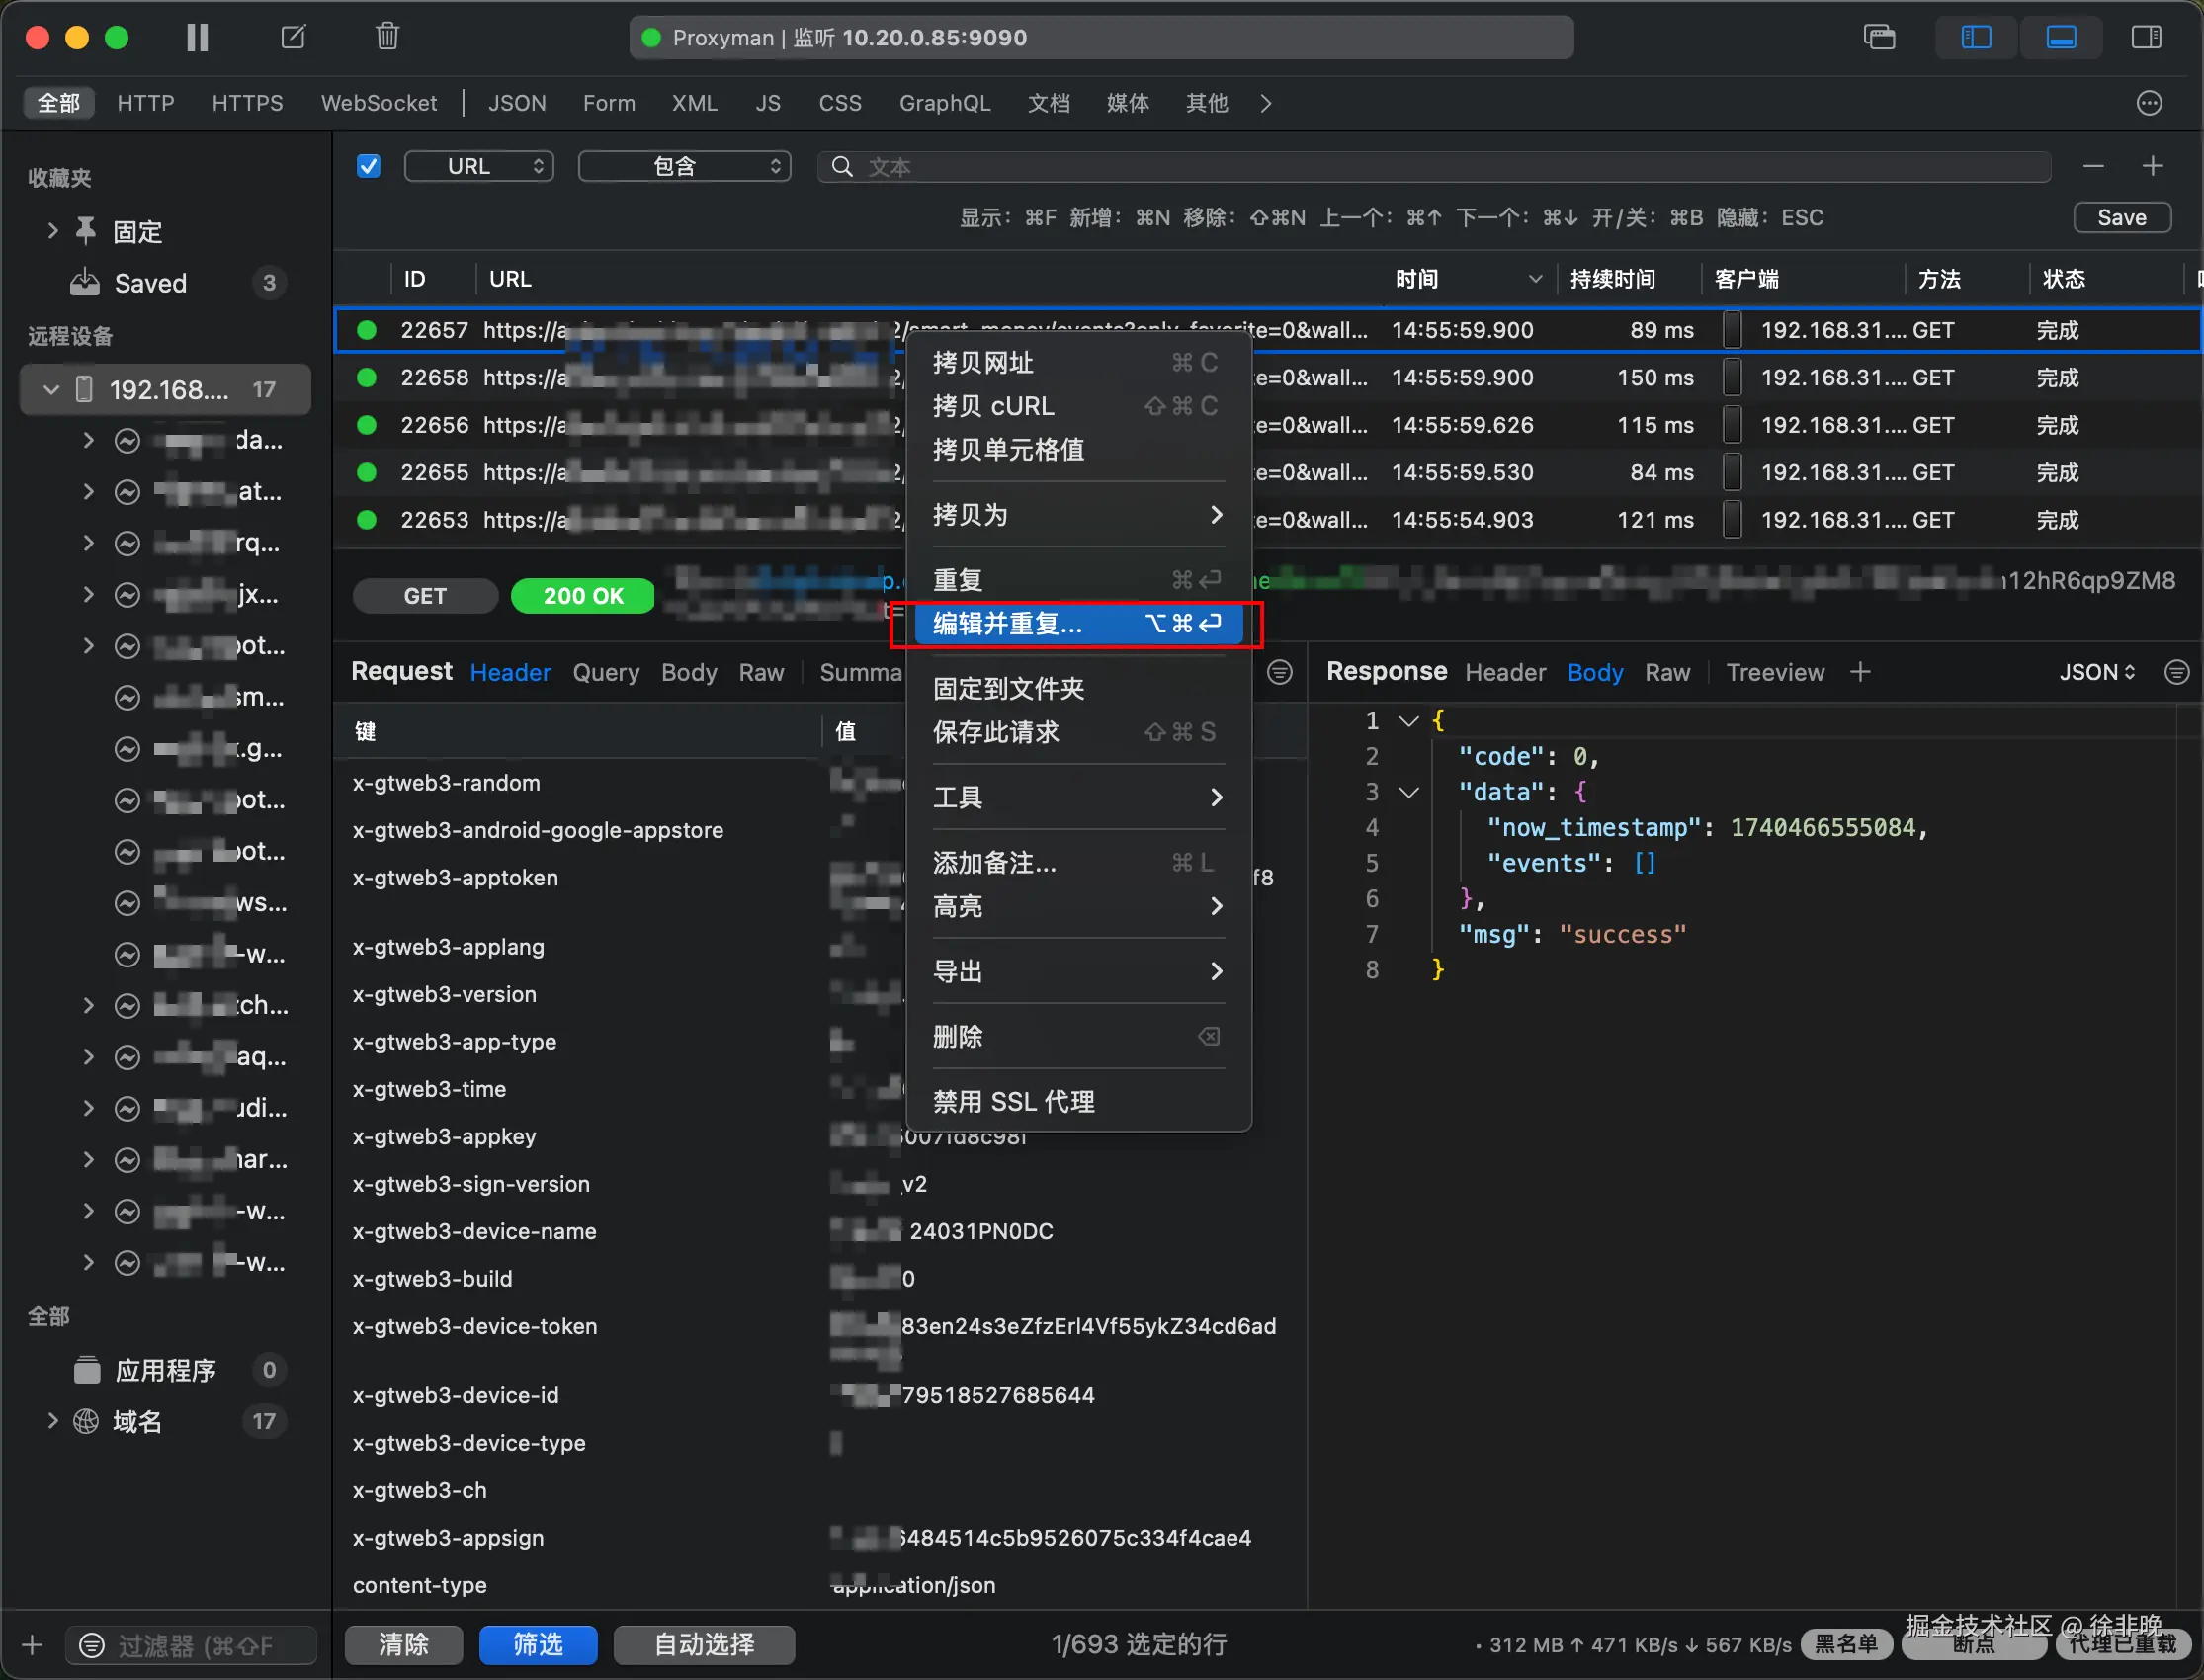Click the trash clear session icon

pyautogui.click(x=387, y=37)
